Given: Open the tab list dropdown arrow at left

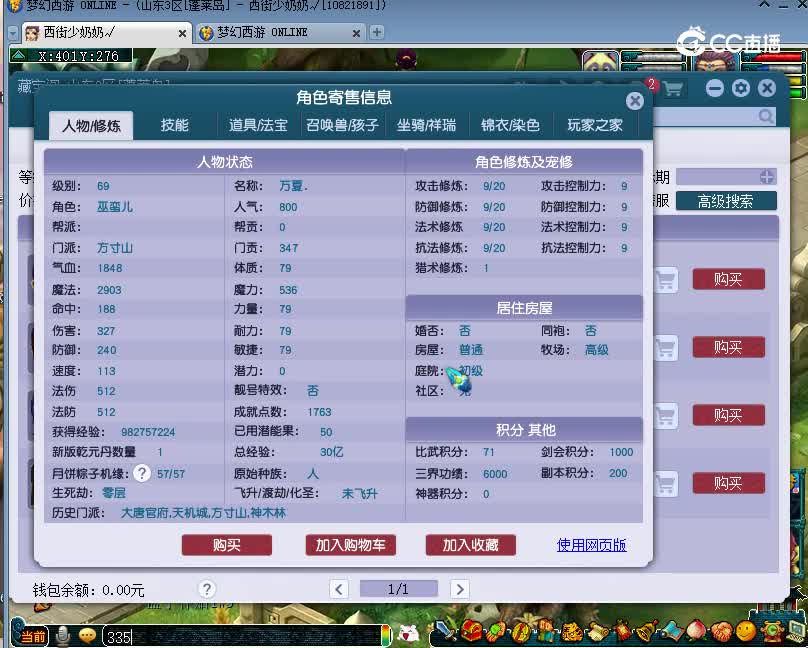Looking at the screenshot, I should (x=13, y=34).
